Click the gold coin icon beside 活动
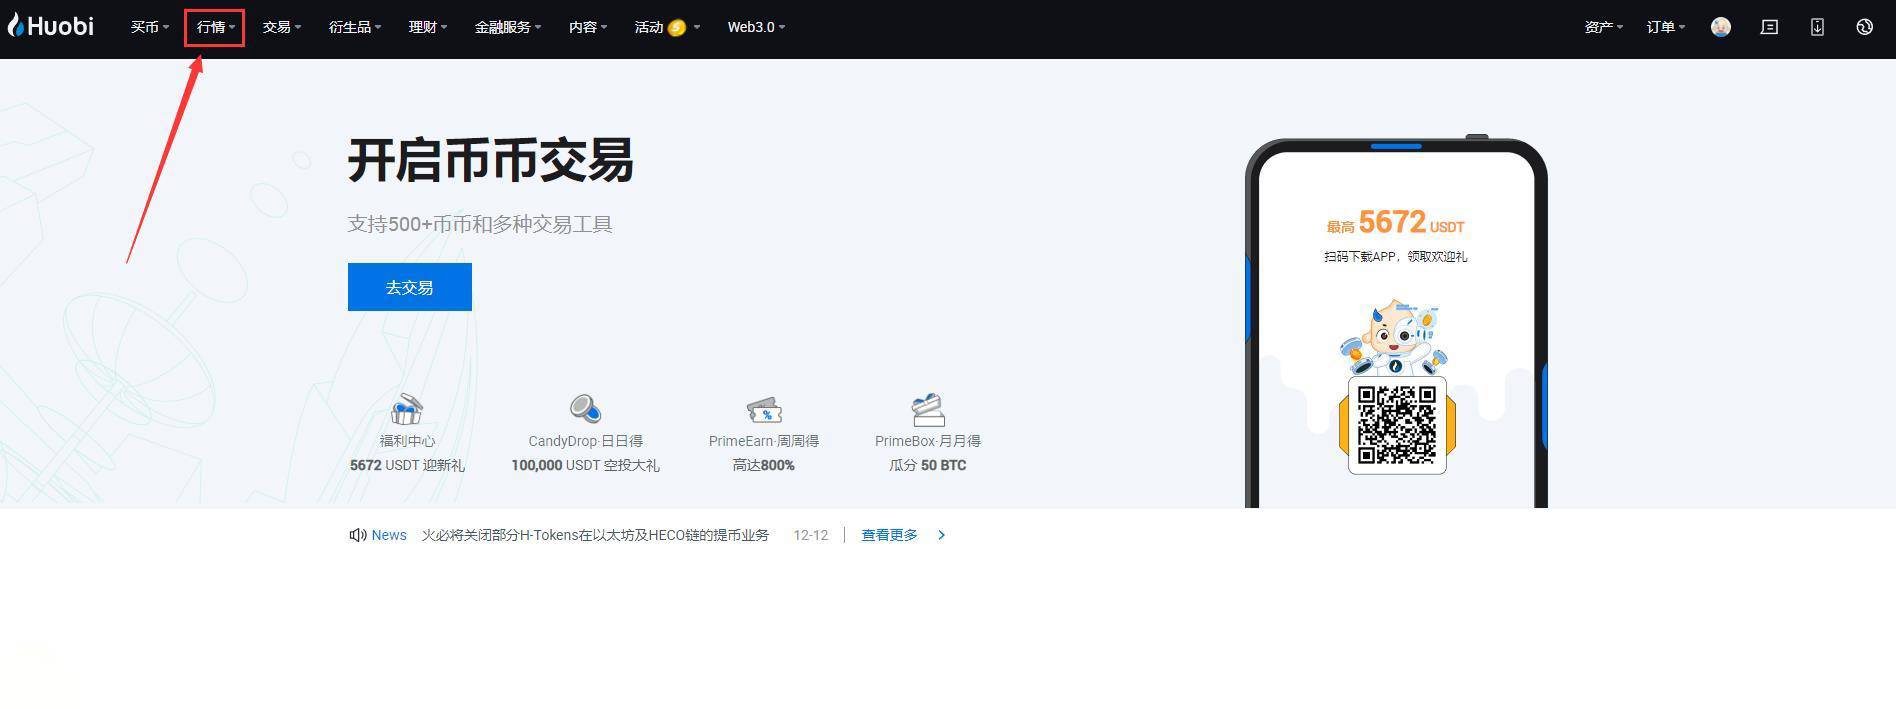 (x=677, y=27)
